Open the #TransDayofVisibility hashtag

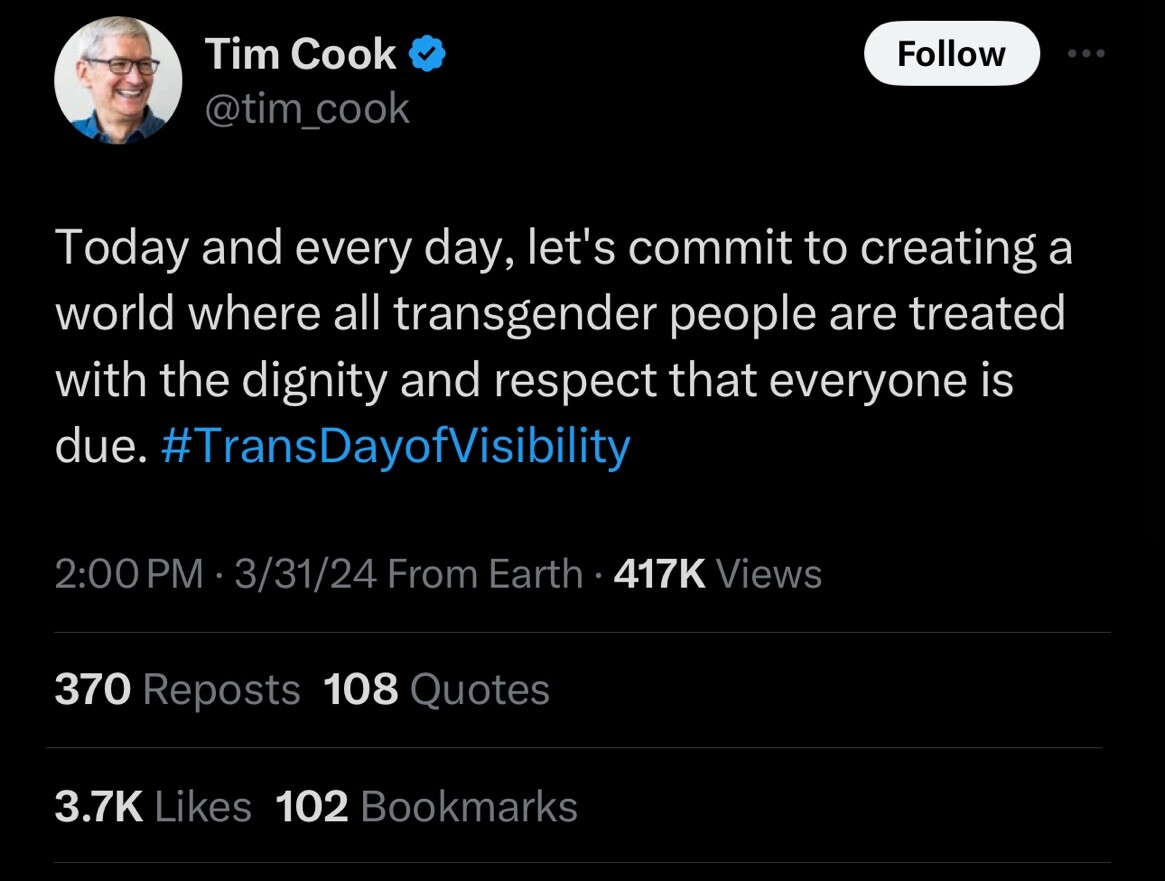(395, 447)
